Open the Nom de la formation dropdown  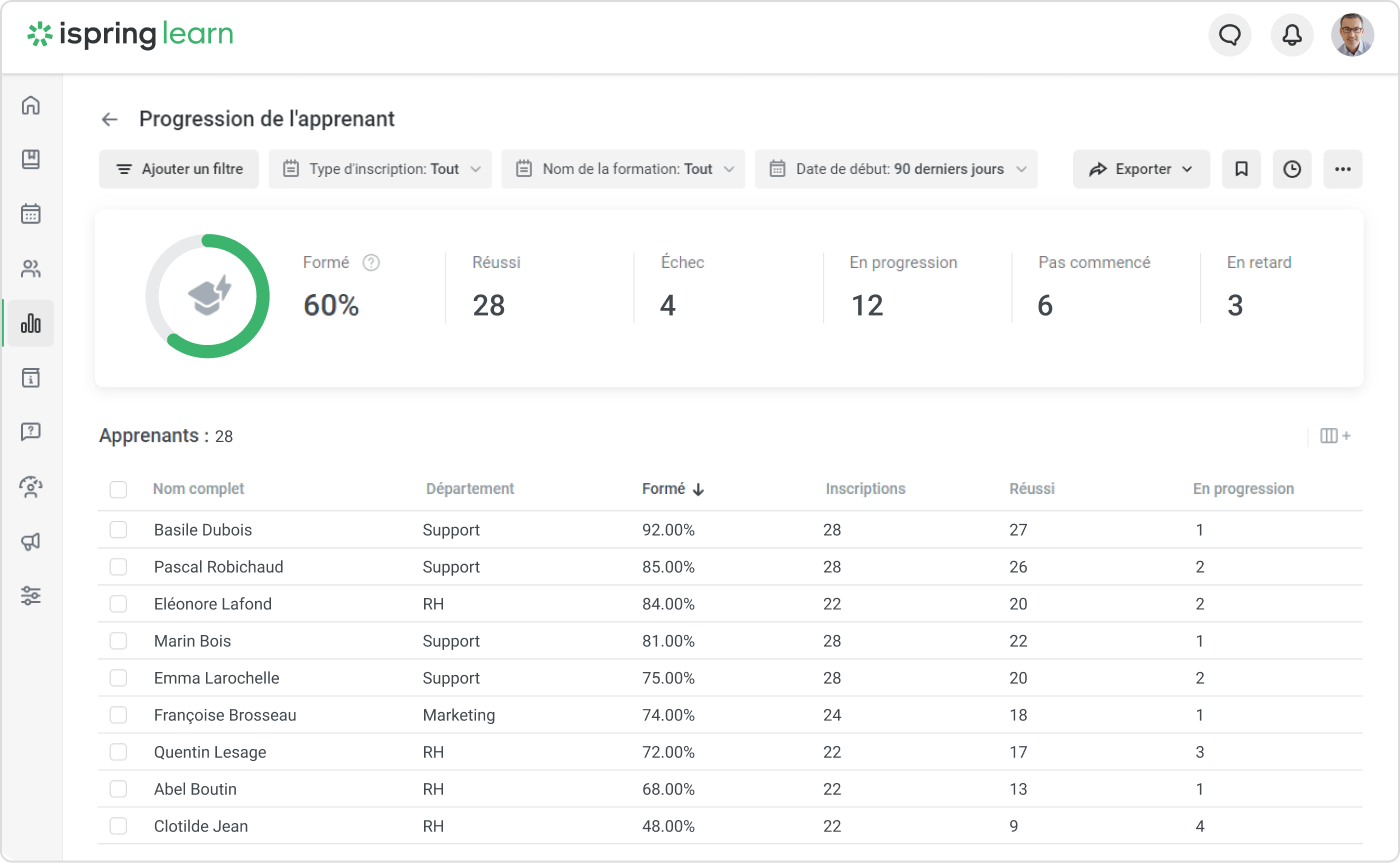tap(624, 169)
